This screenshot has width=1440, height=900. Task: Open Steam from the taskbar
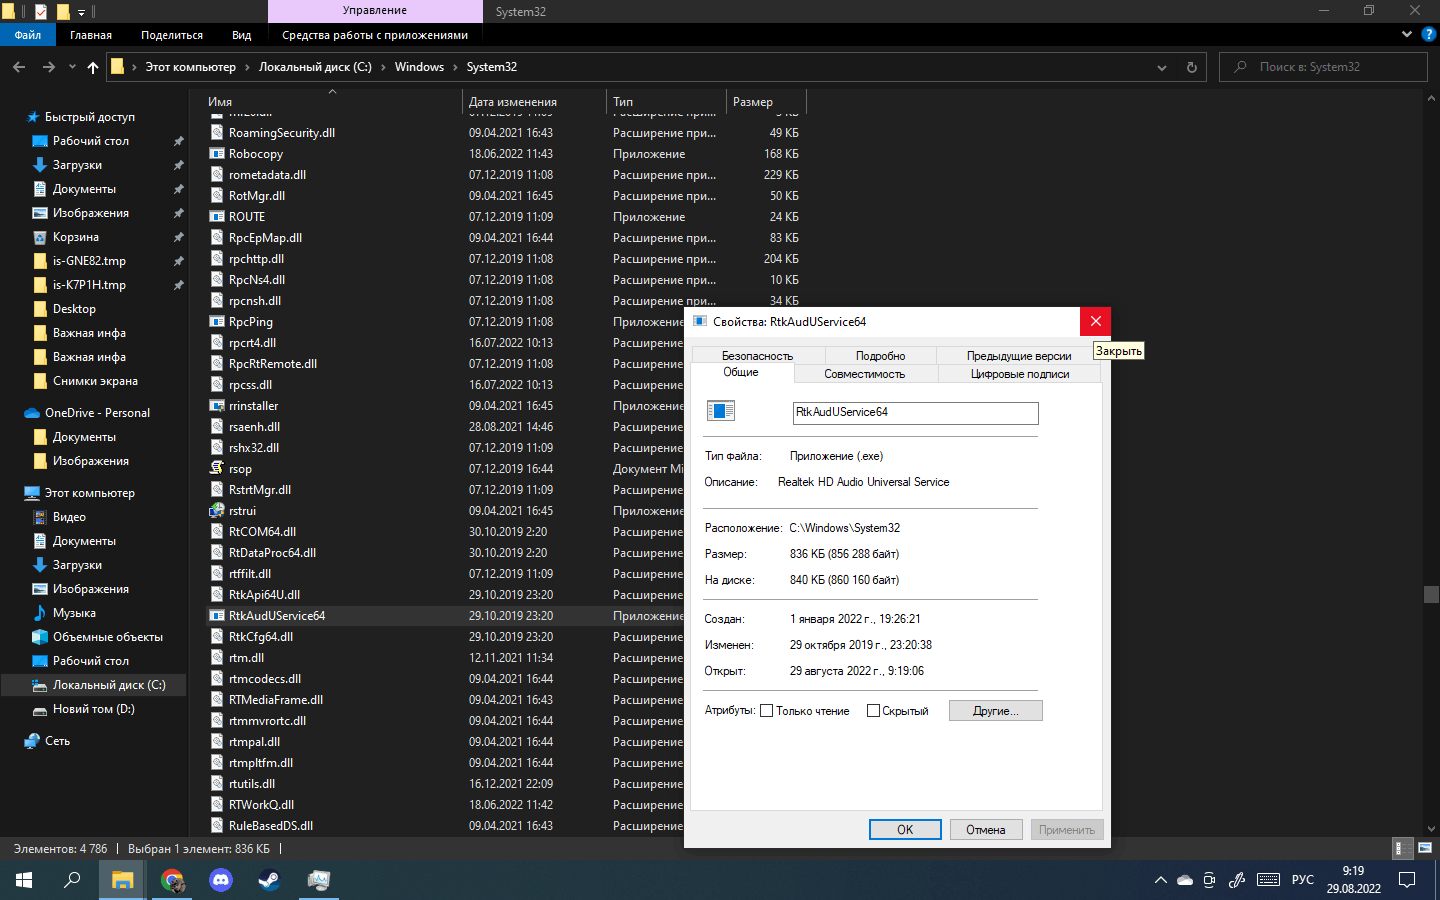point(269,880)
